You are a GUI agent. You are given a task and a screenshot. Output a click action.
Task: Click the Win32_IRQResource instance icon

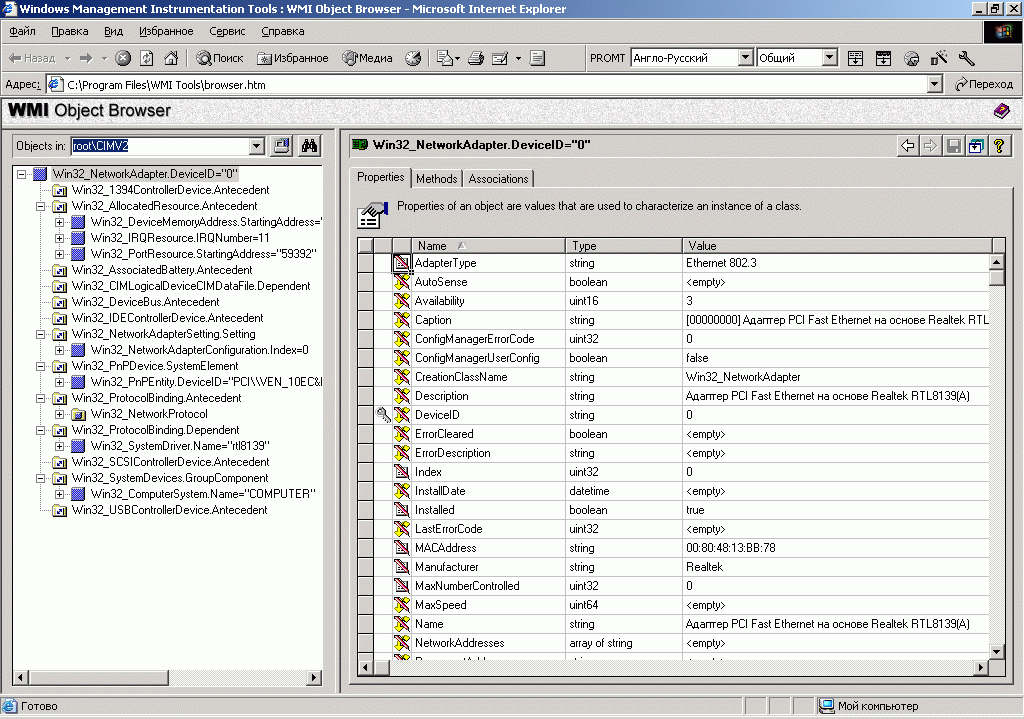[x=78, y=238]
